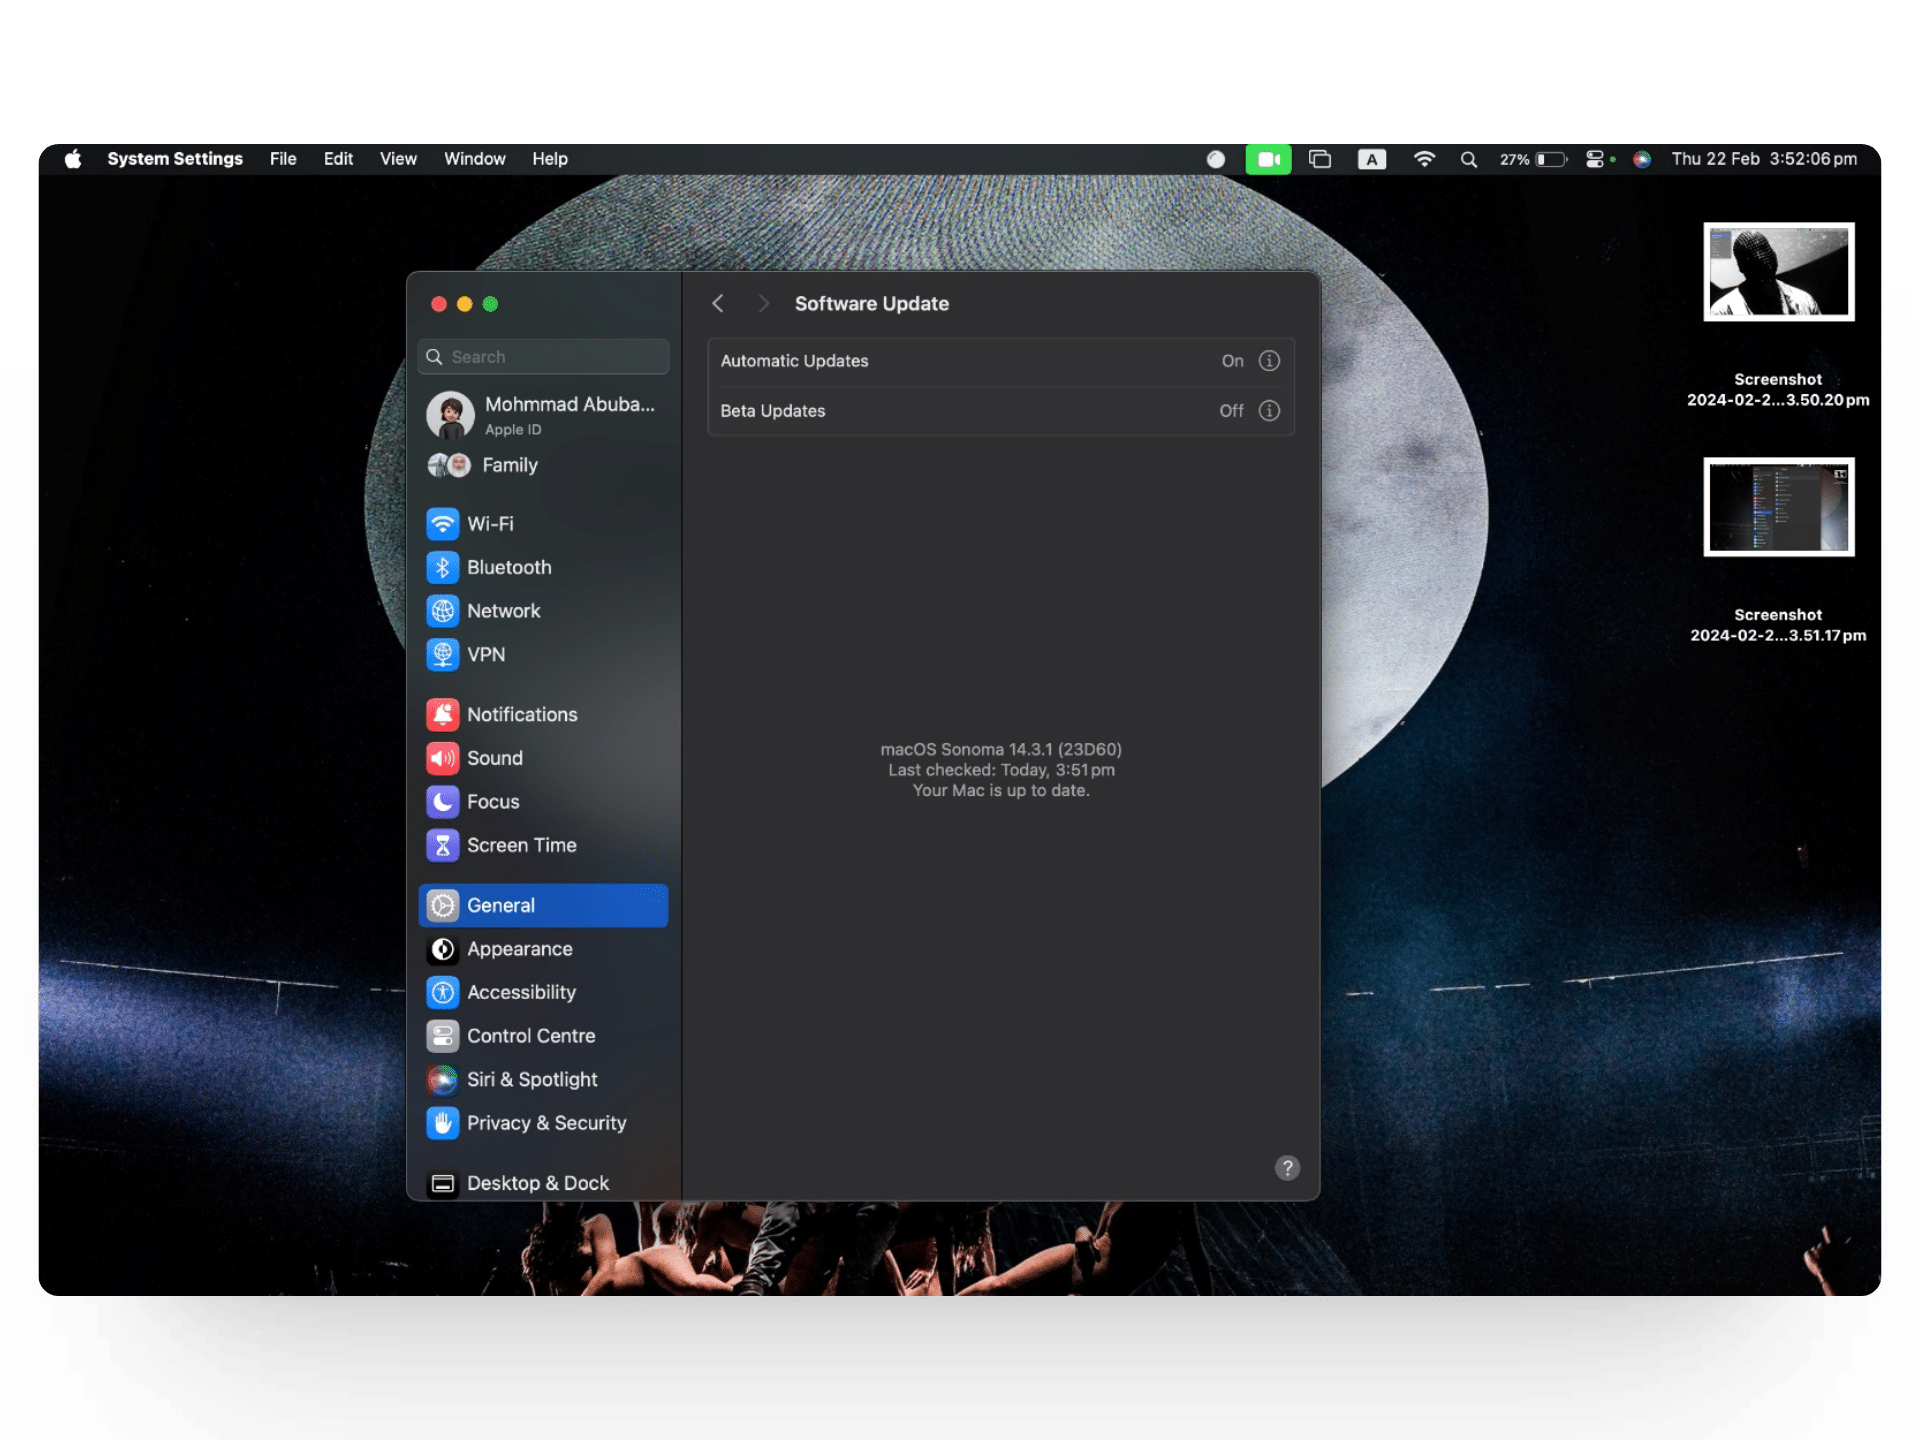Open Beta Updates info details
1920x1440 pixels.
(x=1269, y=411)
